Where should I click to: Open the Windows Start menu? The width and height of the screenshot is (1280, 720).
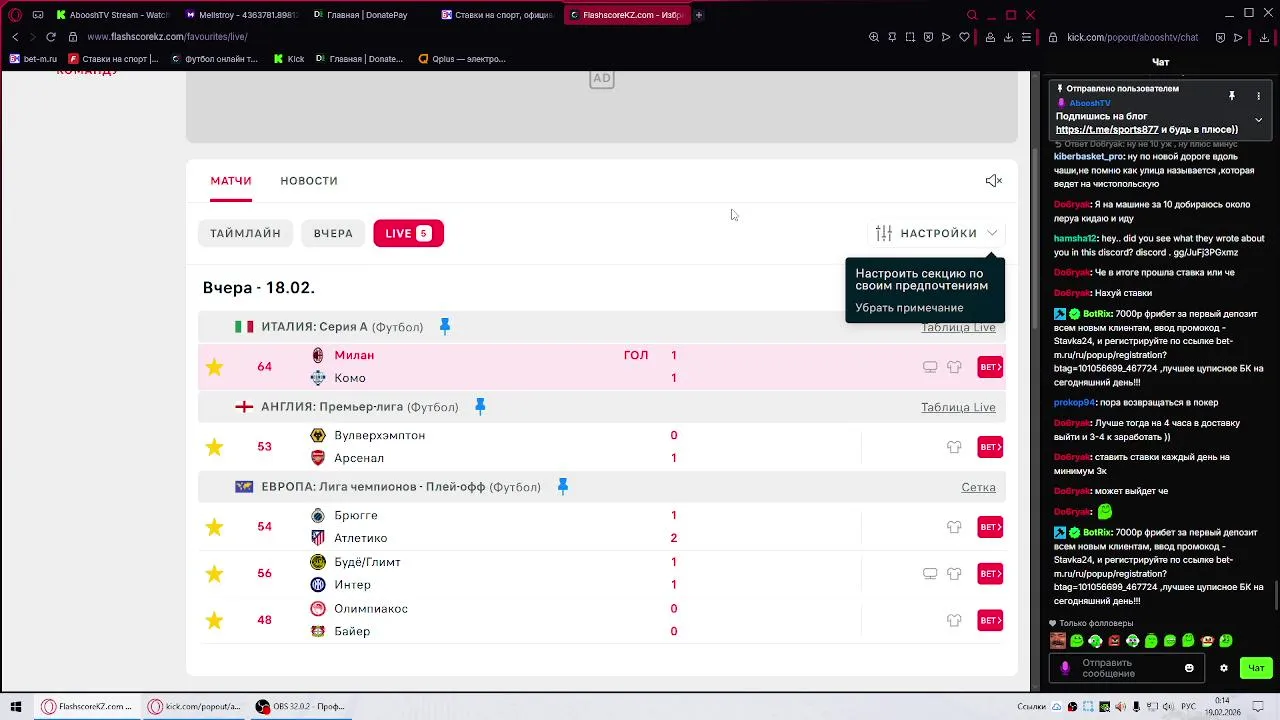[x=16, y=706]
